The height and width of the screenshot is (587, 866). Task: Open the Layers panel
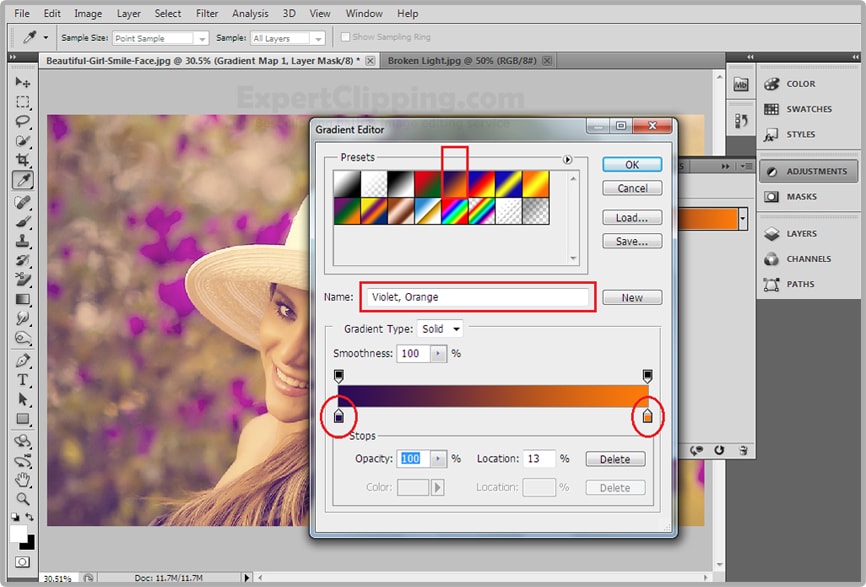[x=800, y=234]
